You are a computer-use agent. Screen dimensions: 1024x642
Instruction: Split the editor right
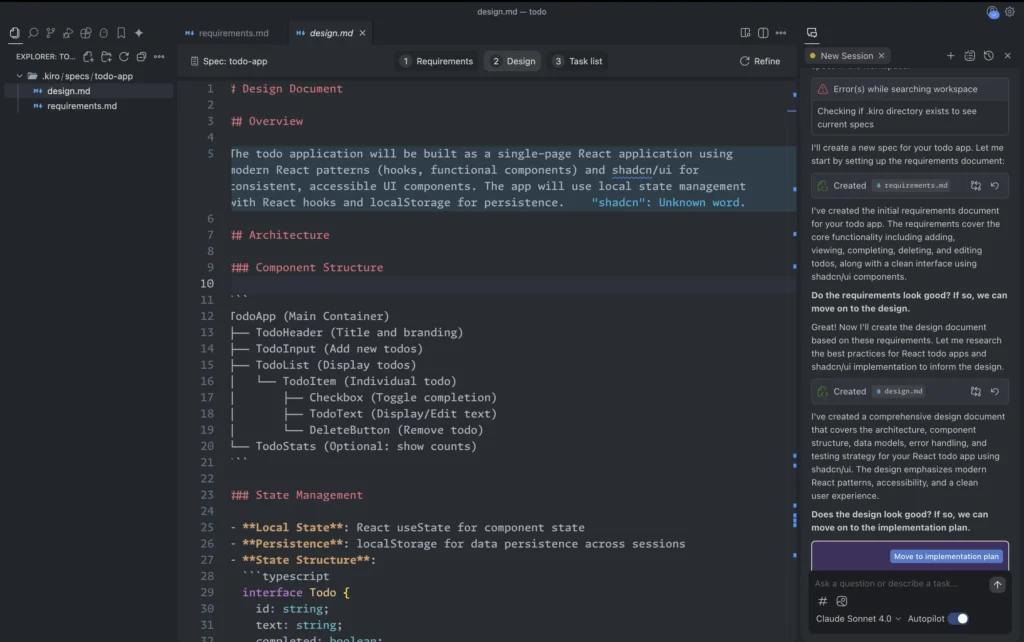(763, 33)
